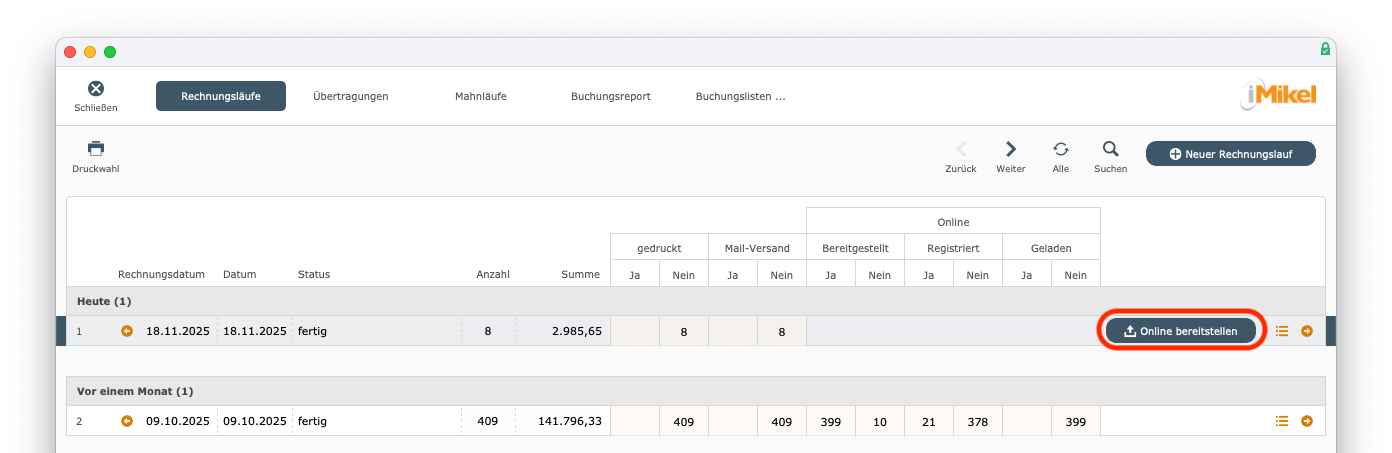Open Suchen magnifier search
1392x453 pixels.
[x=1110, y=149]
